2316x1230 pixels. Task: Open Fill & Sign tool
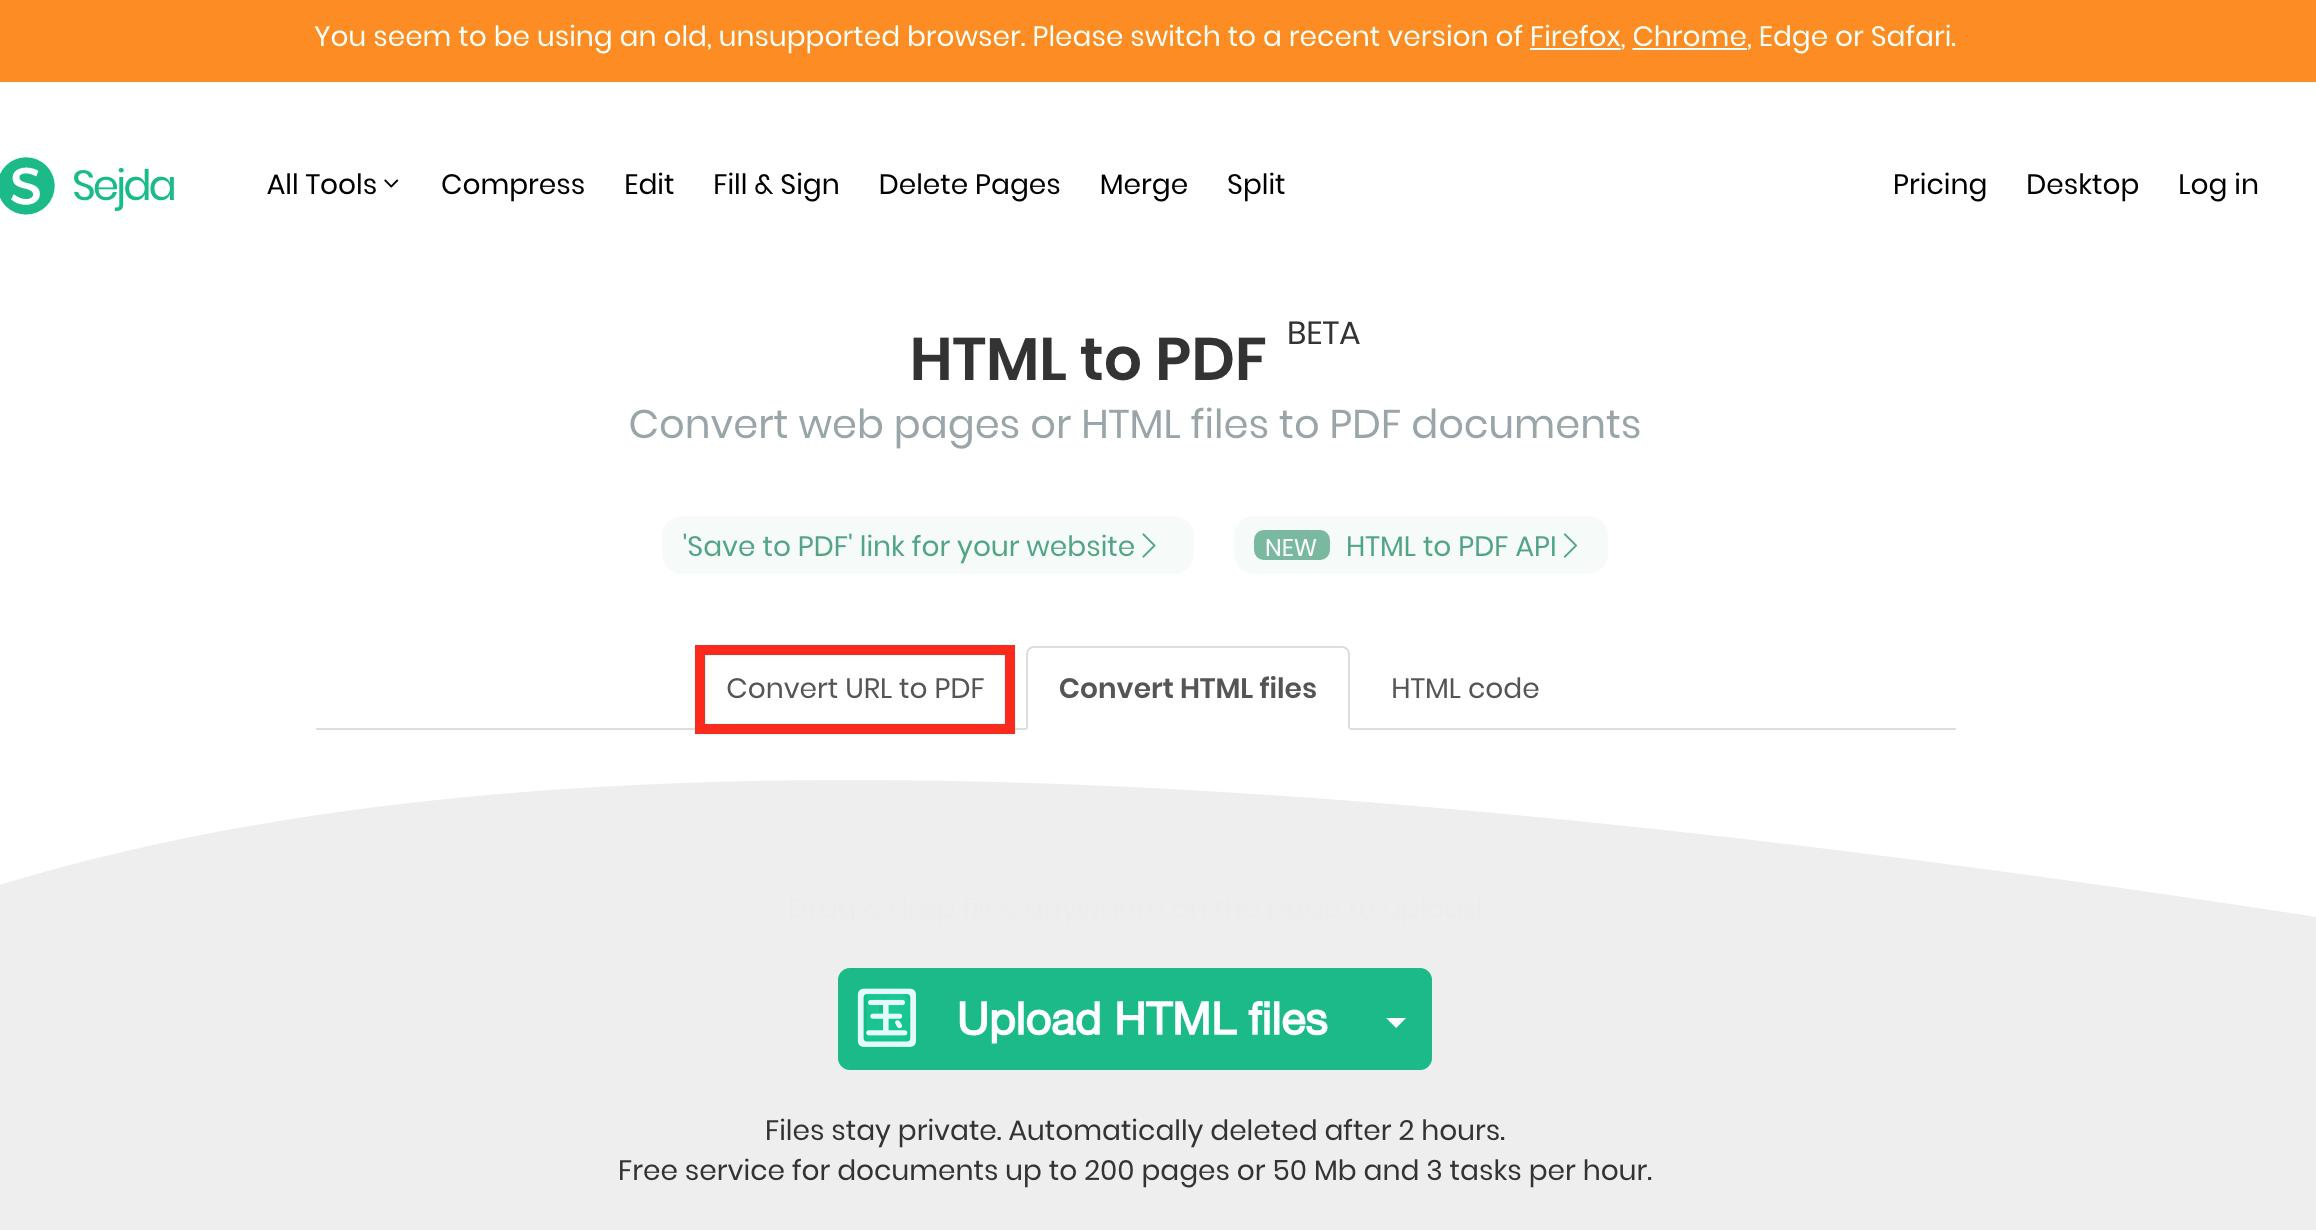[x=776, y=185]
